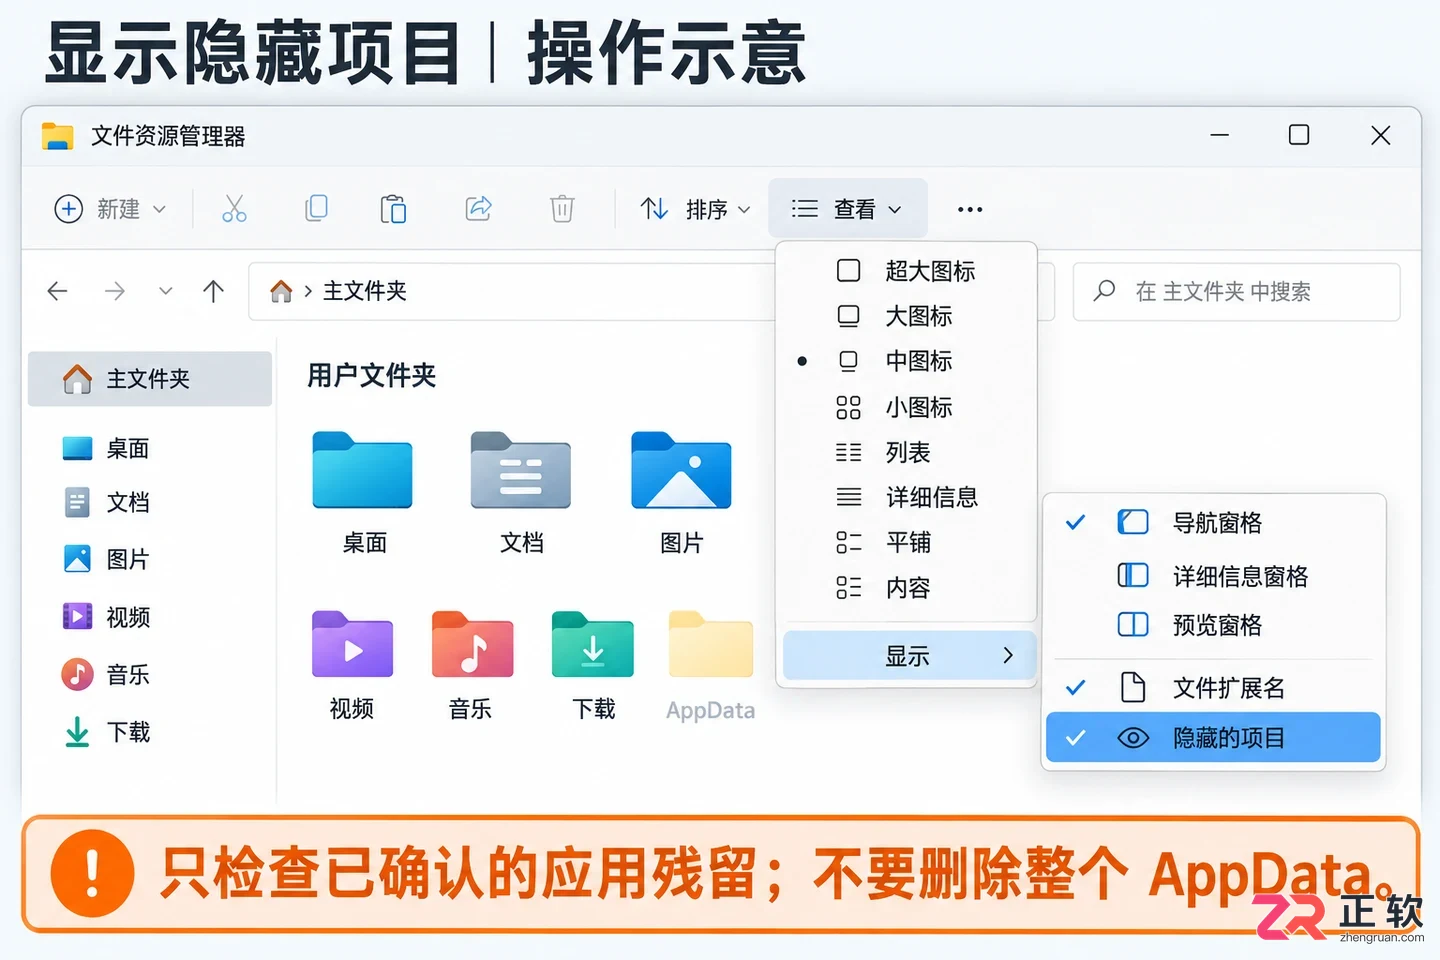1440x960 pixels.
Task: Open the 图片 folder in main pane
Action: [x=681, y=493]
